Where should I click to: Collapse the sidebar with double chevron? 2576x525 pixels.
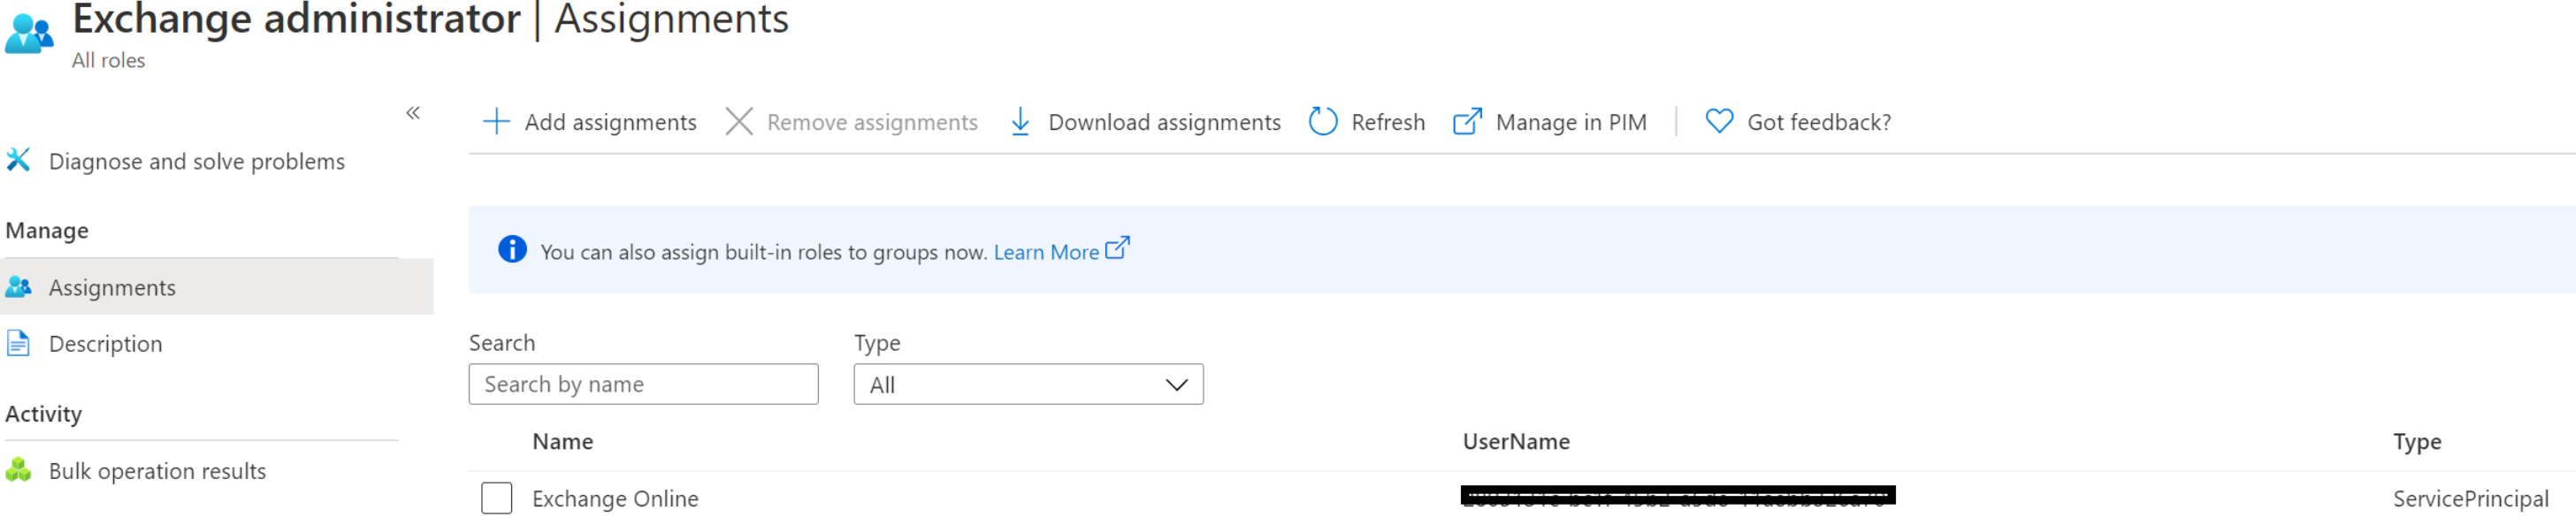[x=413, y=113]
